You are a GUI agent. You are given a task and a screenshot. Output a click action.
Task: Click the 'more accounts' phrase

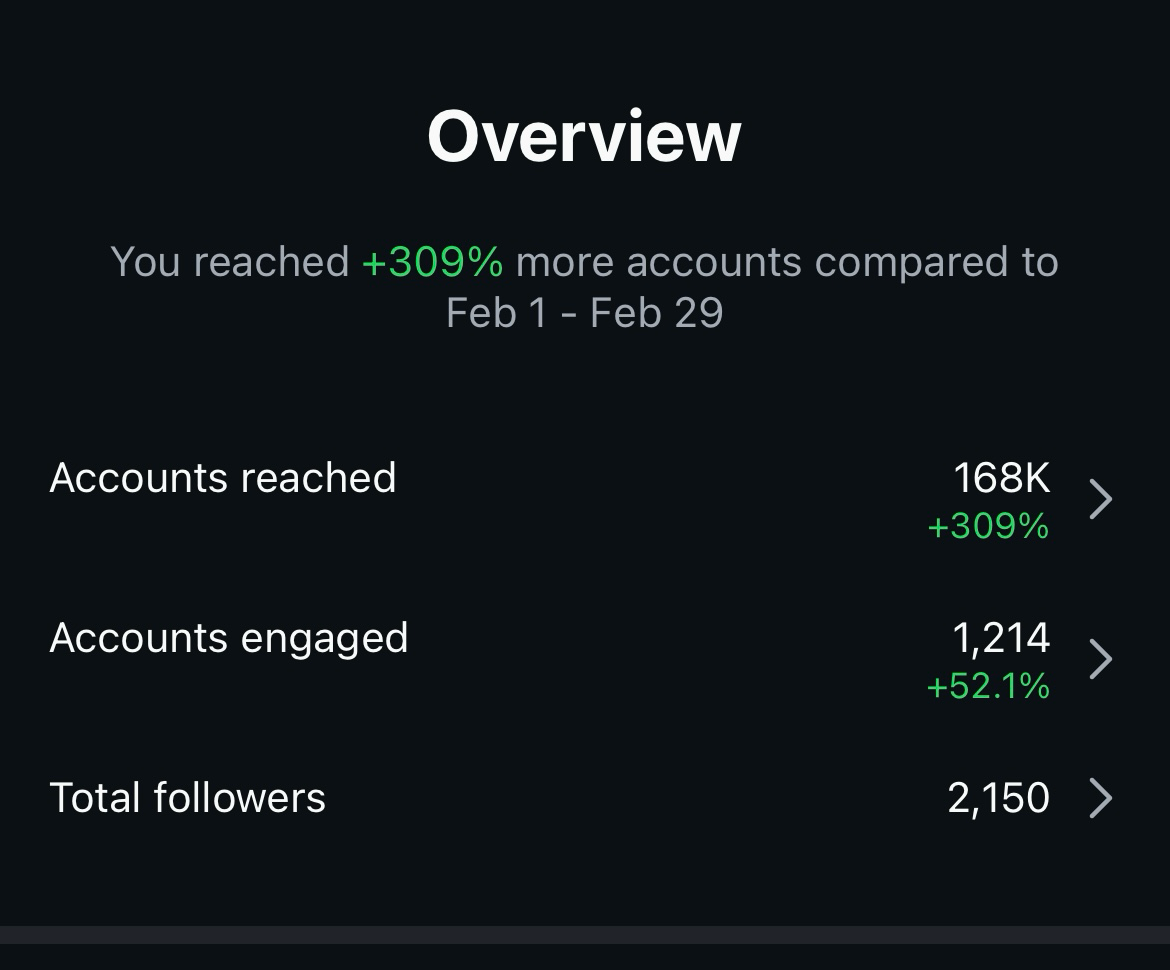(659, 262)
